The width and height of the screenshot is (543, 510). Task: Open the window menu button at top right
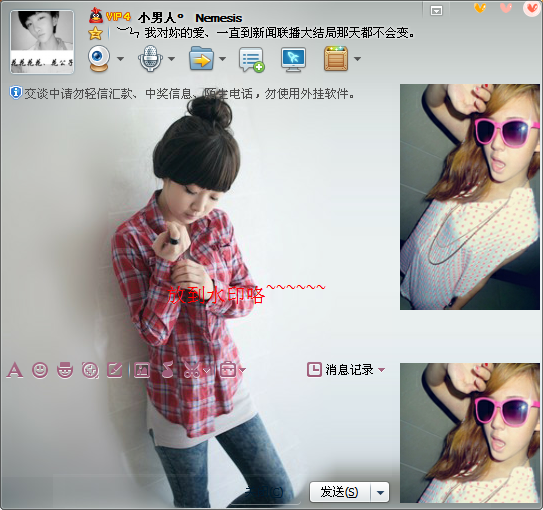tap(436, 11)
